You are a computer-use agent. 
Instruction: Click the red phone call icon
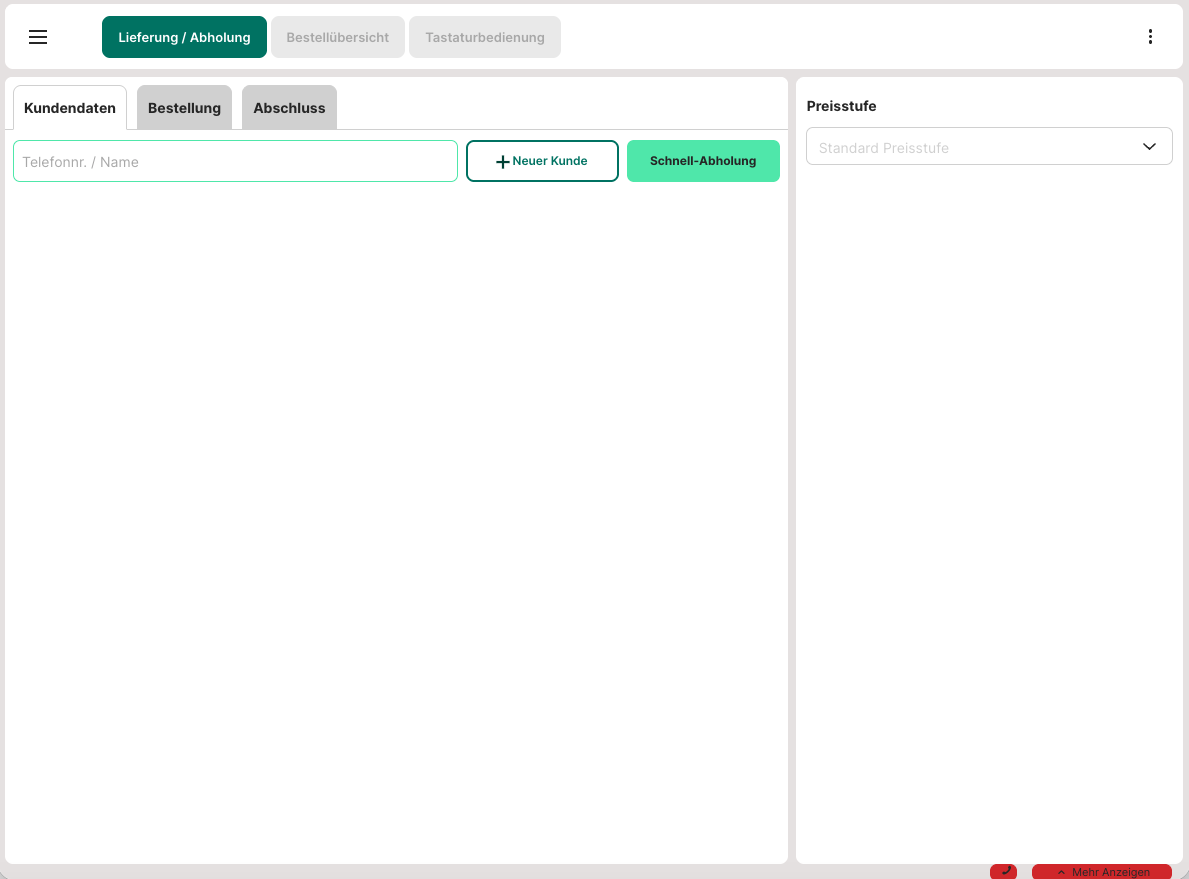pos(1004,871)
